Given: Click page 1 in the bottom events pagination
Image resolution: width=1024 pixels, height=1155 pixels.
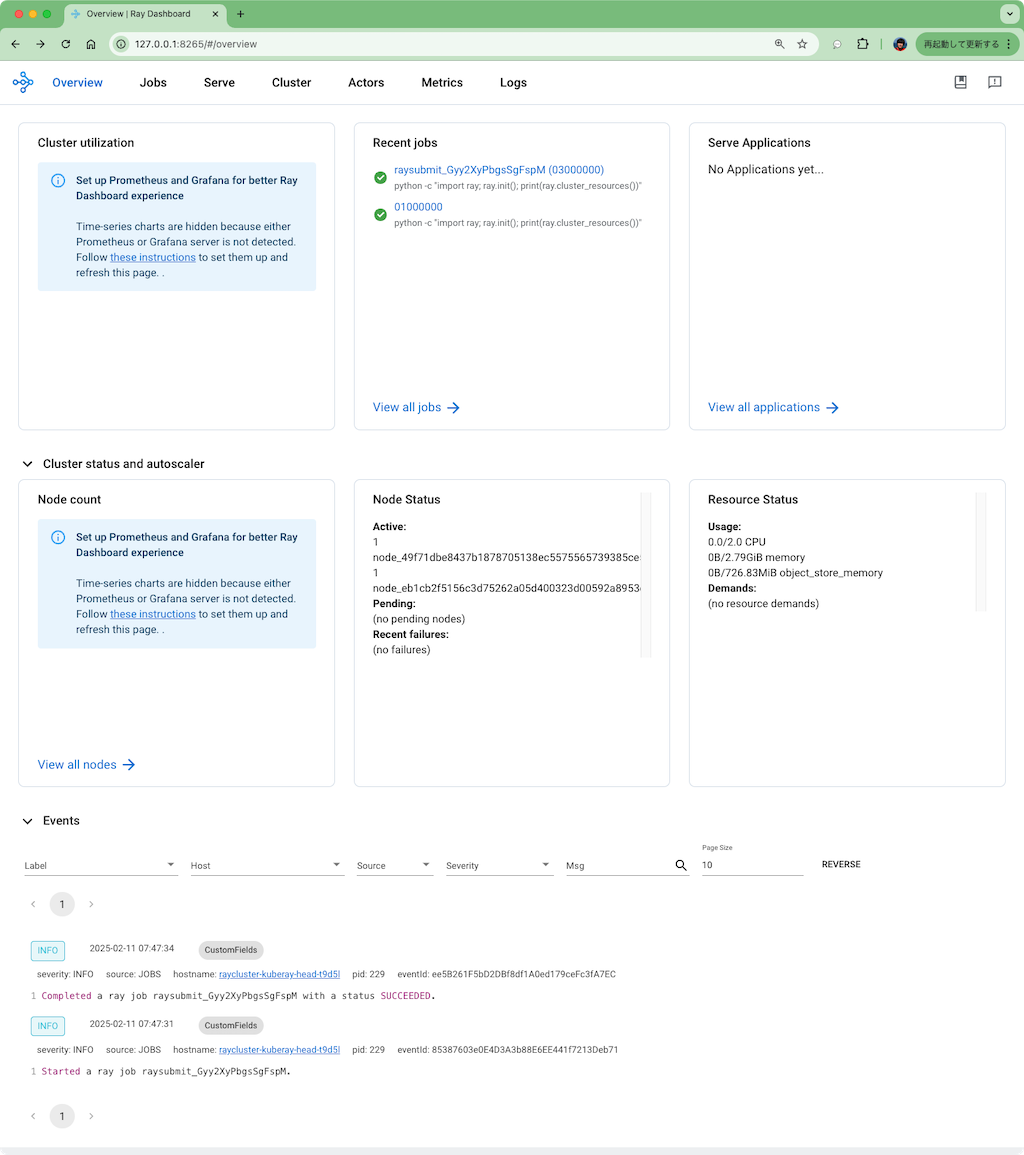Looking at the screenshot, I should [x=62, y=1116].
